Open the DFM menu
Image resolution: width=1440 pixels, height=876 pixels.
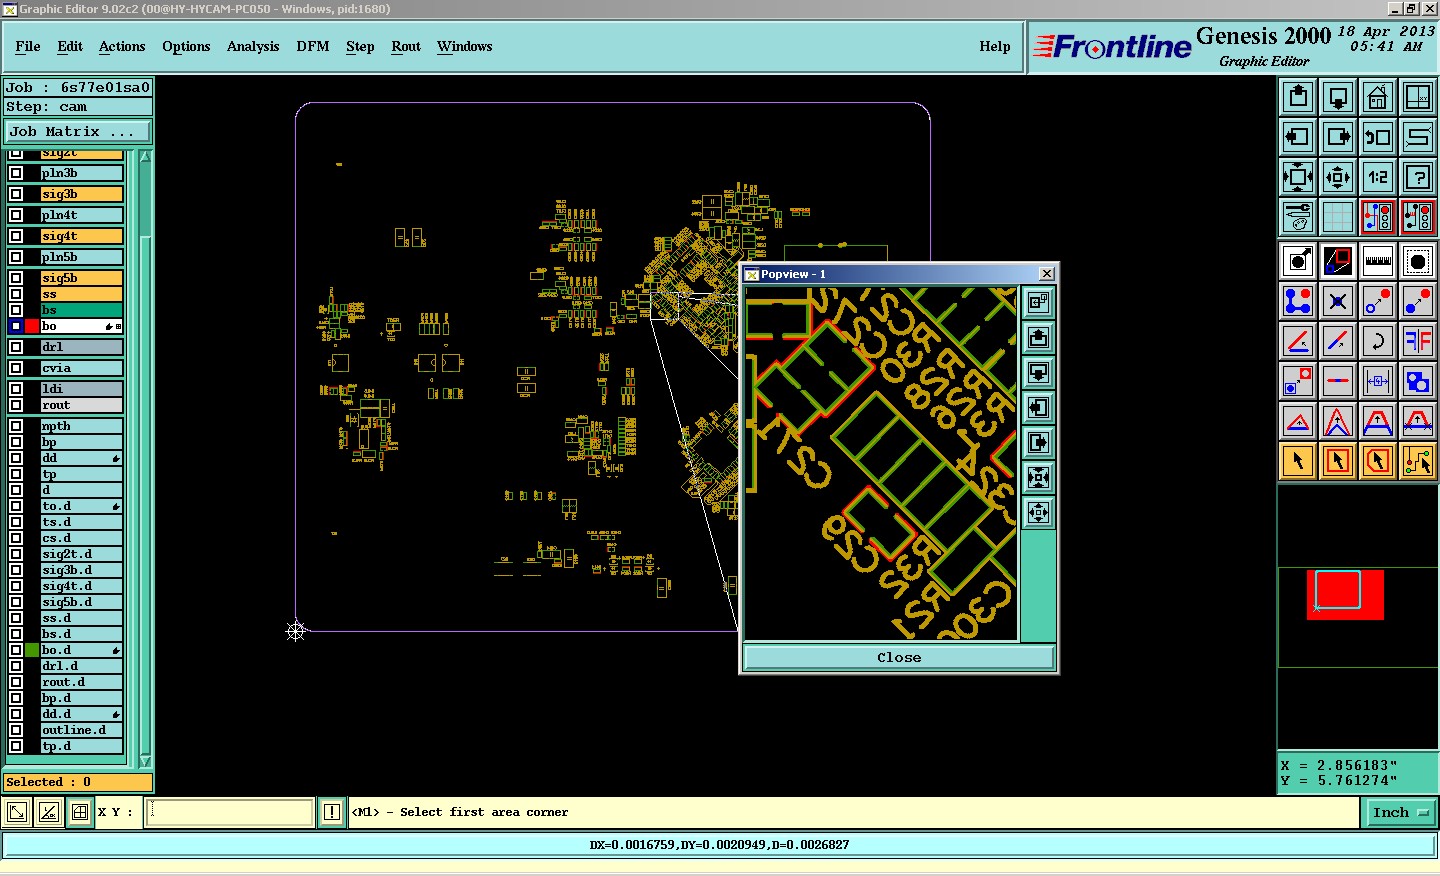(x=313, y=46)
